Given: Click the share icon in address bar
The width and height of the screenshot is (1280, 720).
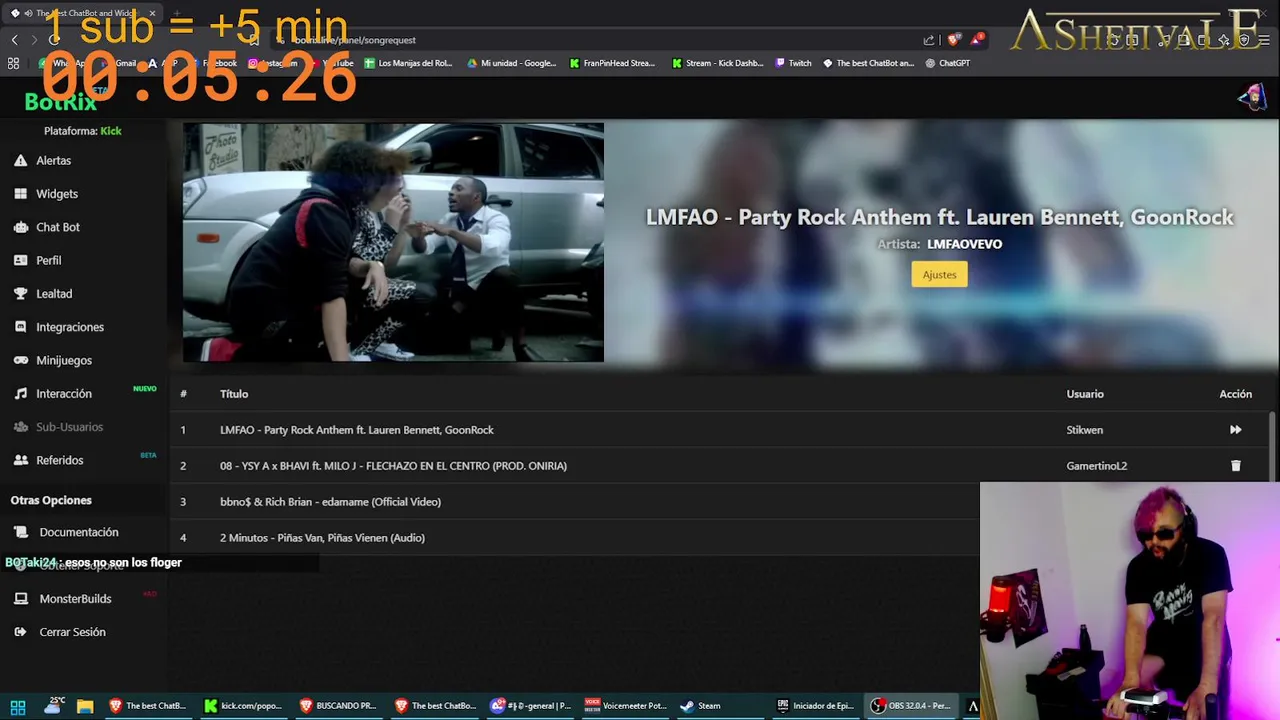Looking at the screenshot, I should click(929, 40).
